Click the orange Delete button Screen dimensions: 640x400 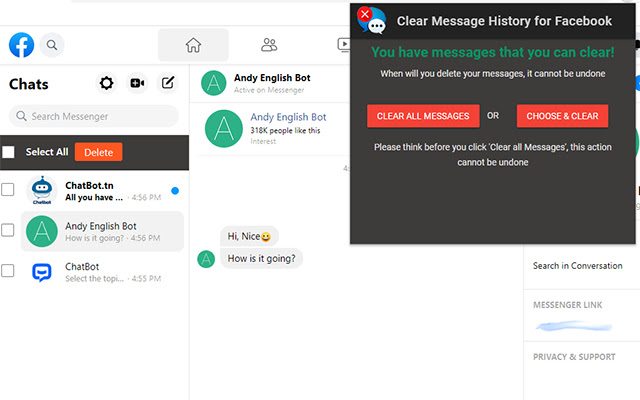[x=98, y=152]
